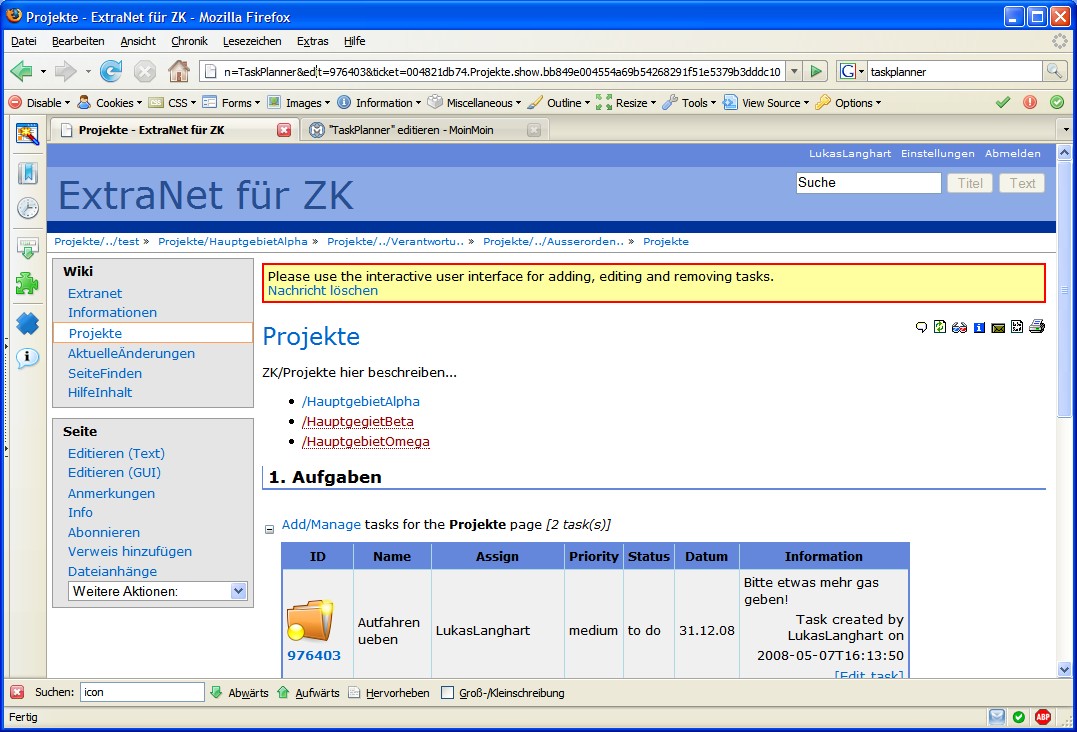This screenshot has width=1077, height=732.
Task: Click the Nachricht löschen link
Action: pos(322,291)
